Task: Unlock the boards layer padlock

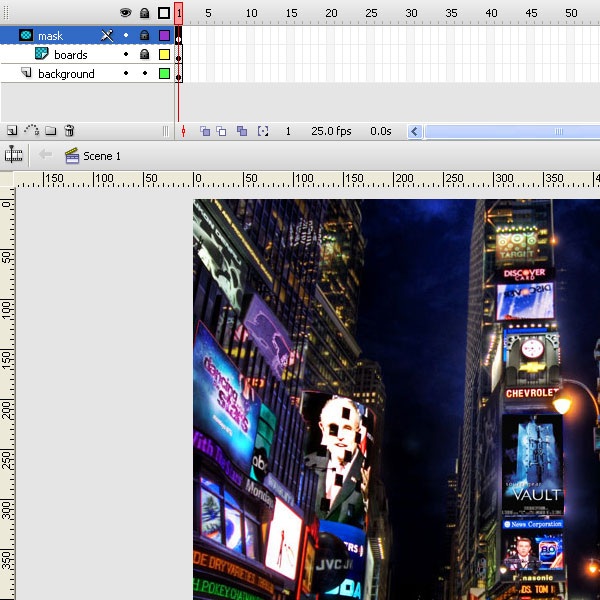Action: tap(144, 54)
